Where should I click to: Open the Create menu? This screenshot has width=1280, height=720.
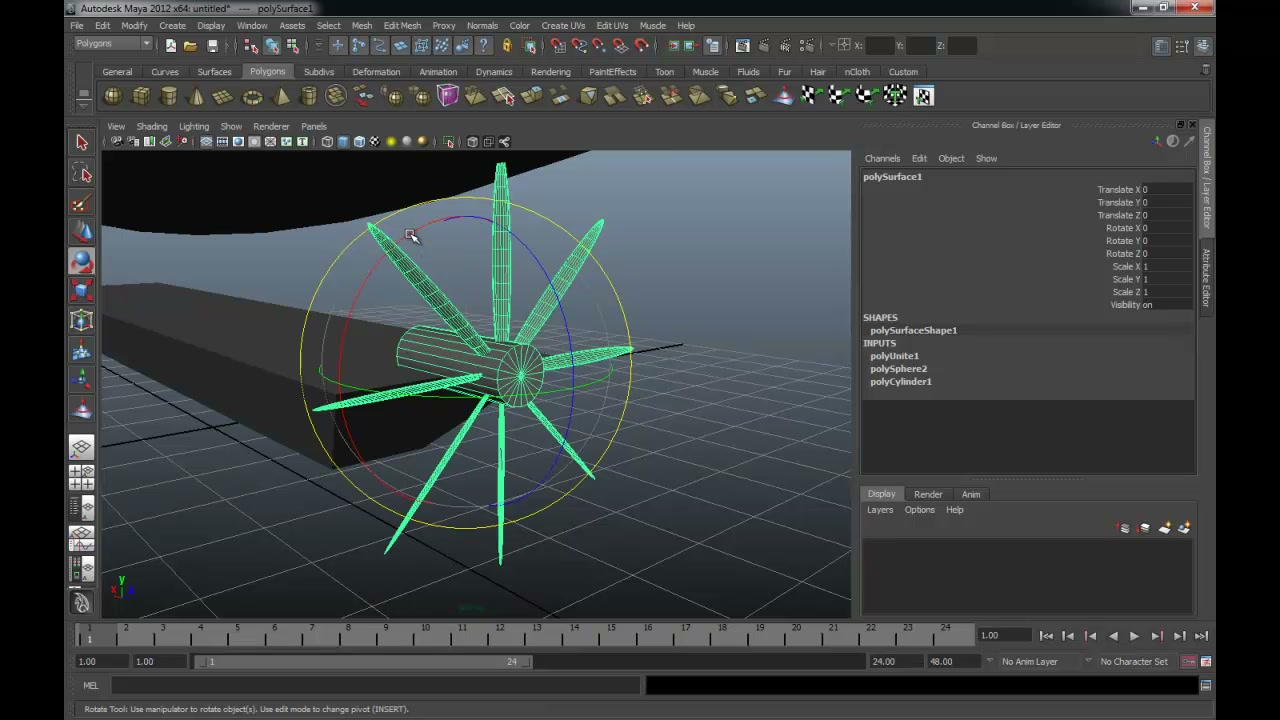[172, 26]
